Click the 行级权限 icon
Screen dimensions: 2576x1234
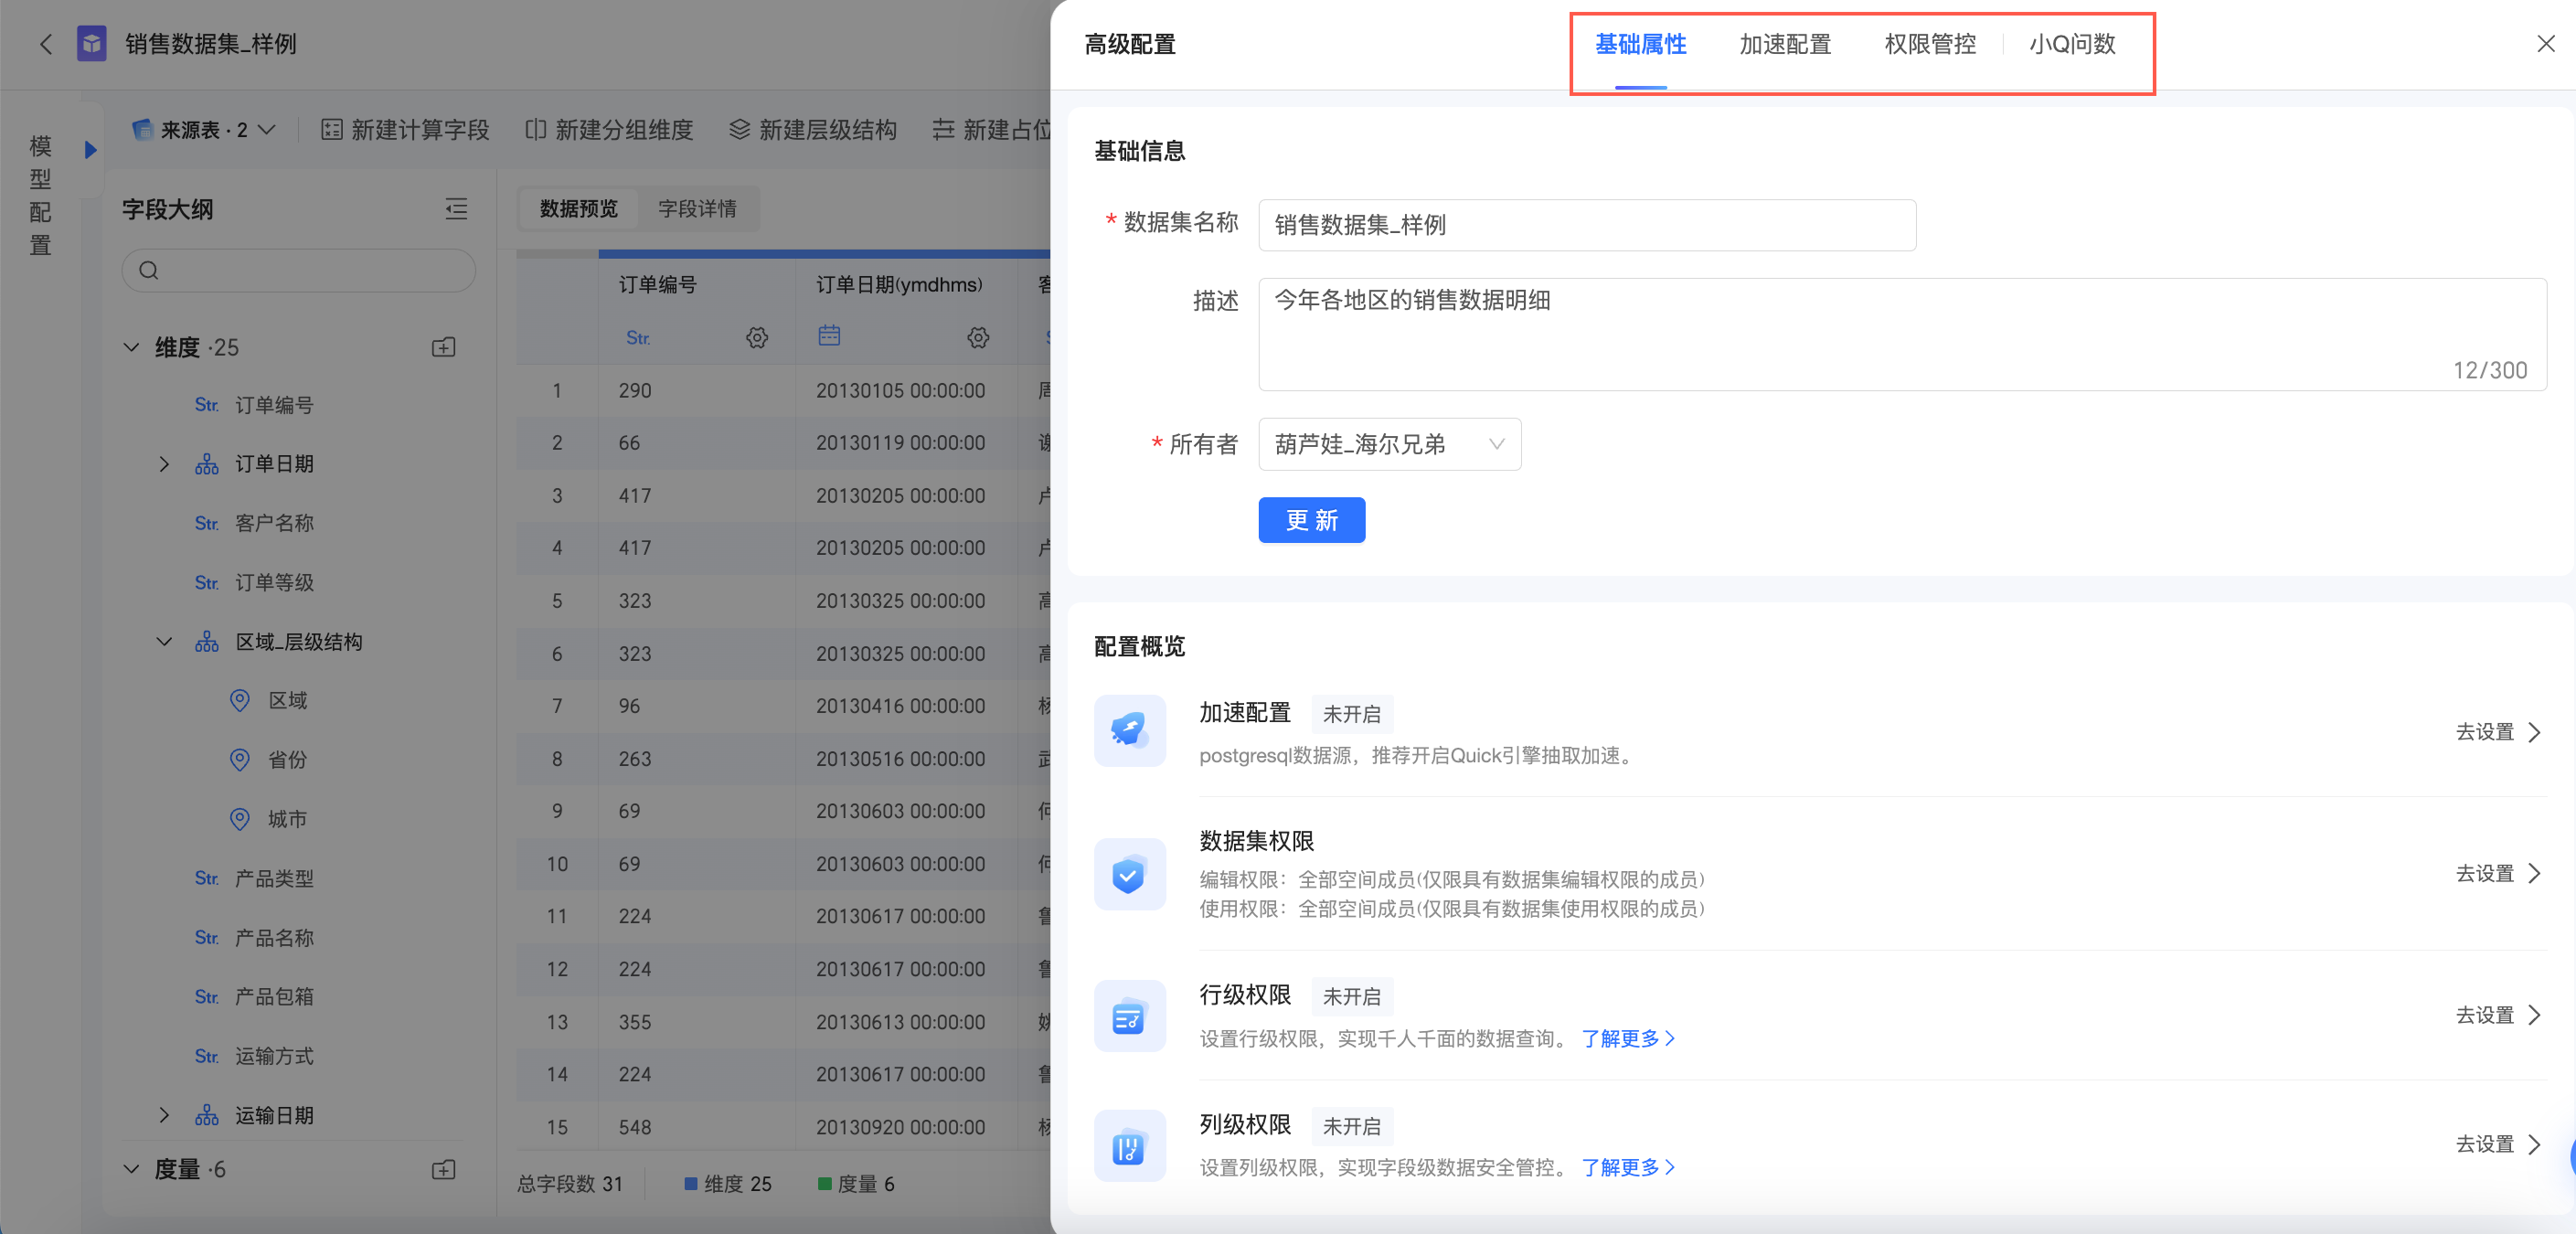[1129, 1016]
